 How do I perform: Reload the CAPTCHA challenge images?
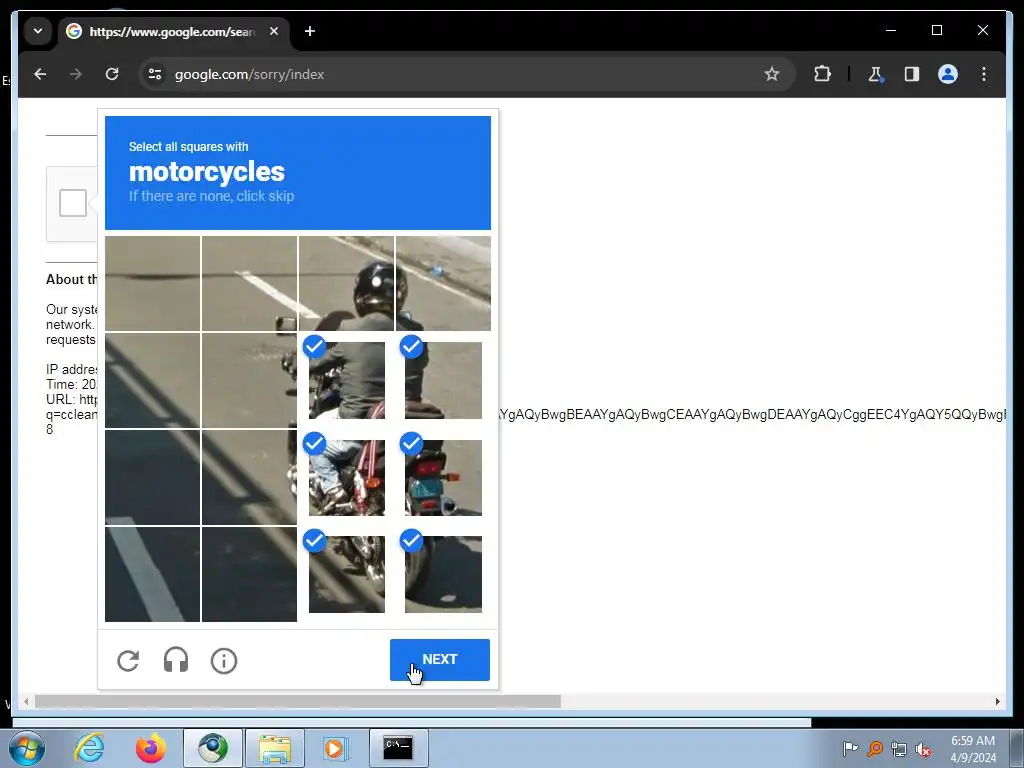coord(128,661)
